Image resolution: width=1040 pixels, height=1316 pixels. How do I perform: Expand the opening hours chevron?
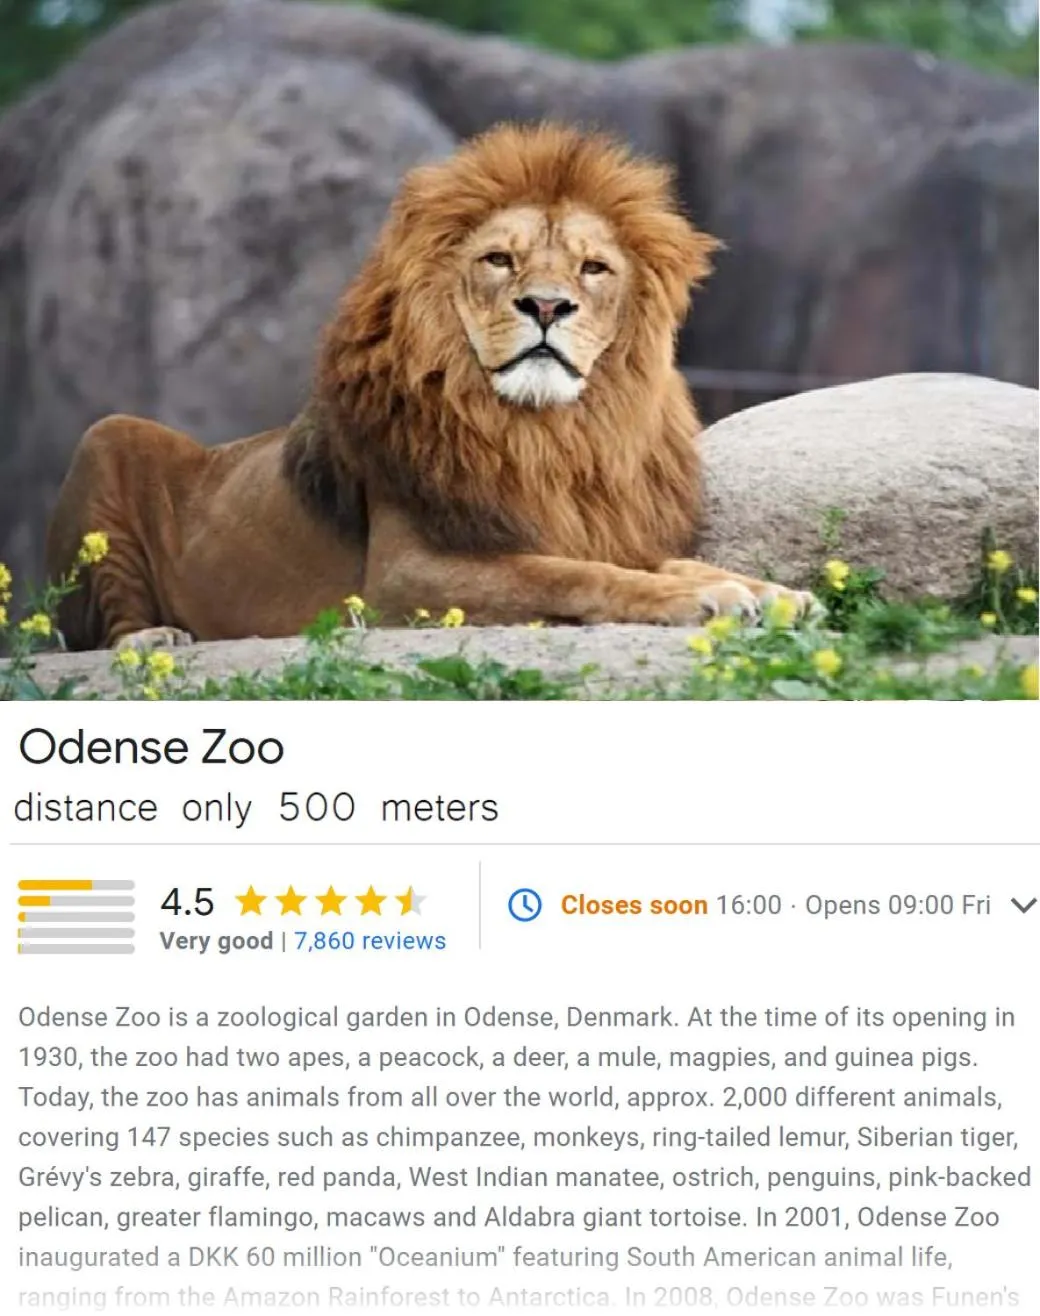[1023, 905]
